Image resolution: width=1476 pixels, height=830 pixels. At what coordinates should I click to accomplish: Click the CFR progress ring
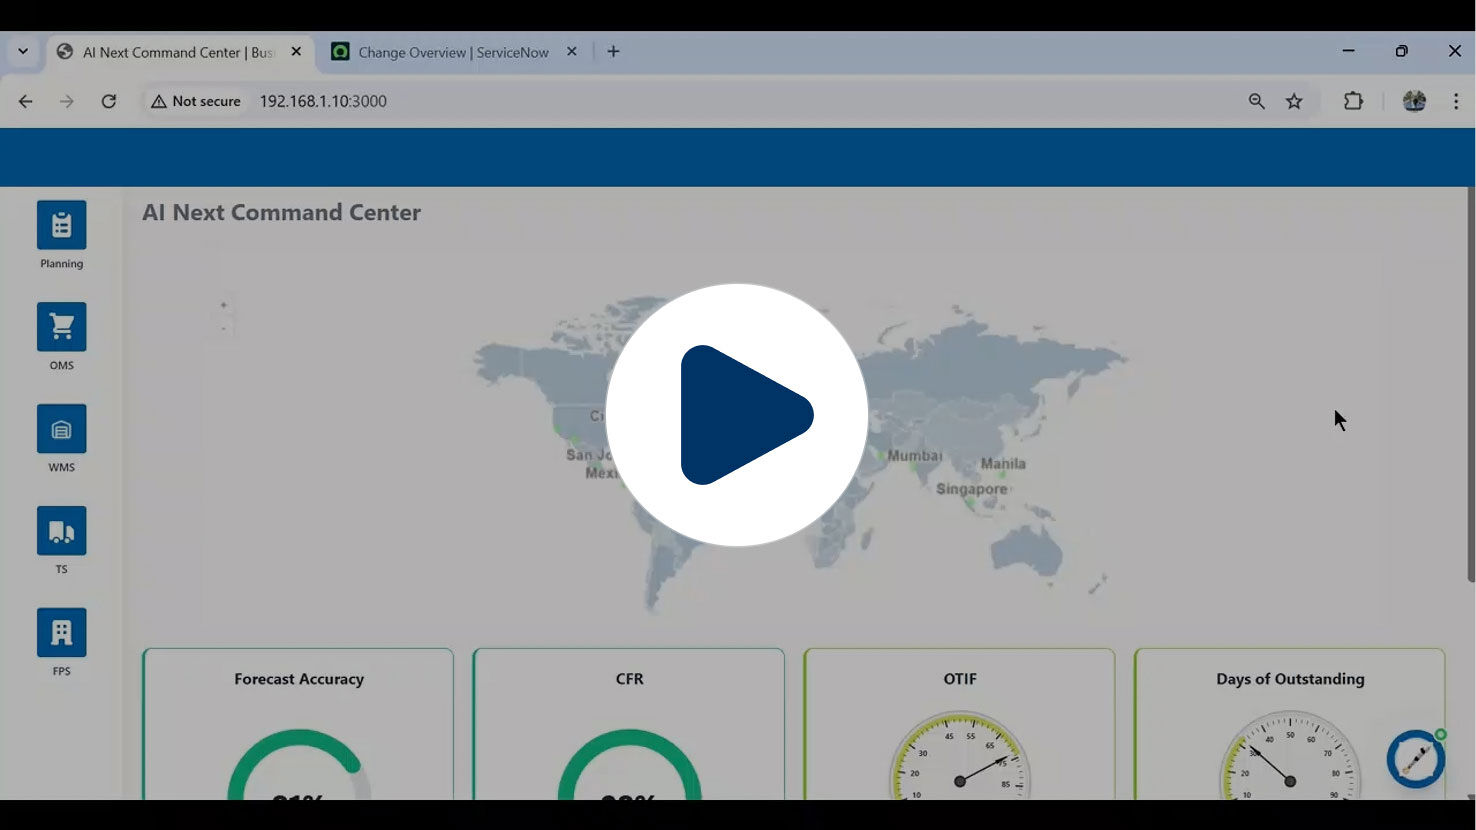point(630,764)
